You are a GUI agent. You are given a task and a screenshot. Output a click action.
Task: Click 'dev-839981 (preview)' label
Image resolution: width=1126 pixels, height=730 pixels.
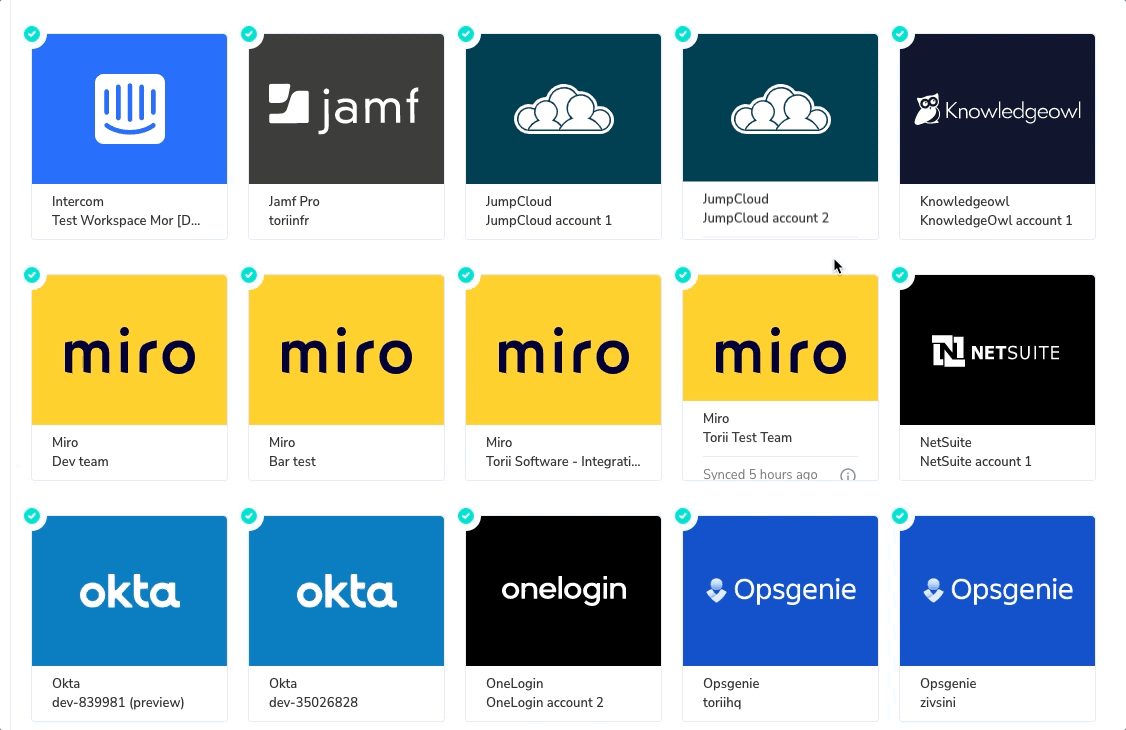118,703
